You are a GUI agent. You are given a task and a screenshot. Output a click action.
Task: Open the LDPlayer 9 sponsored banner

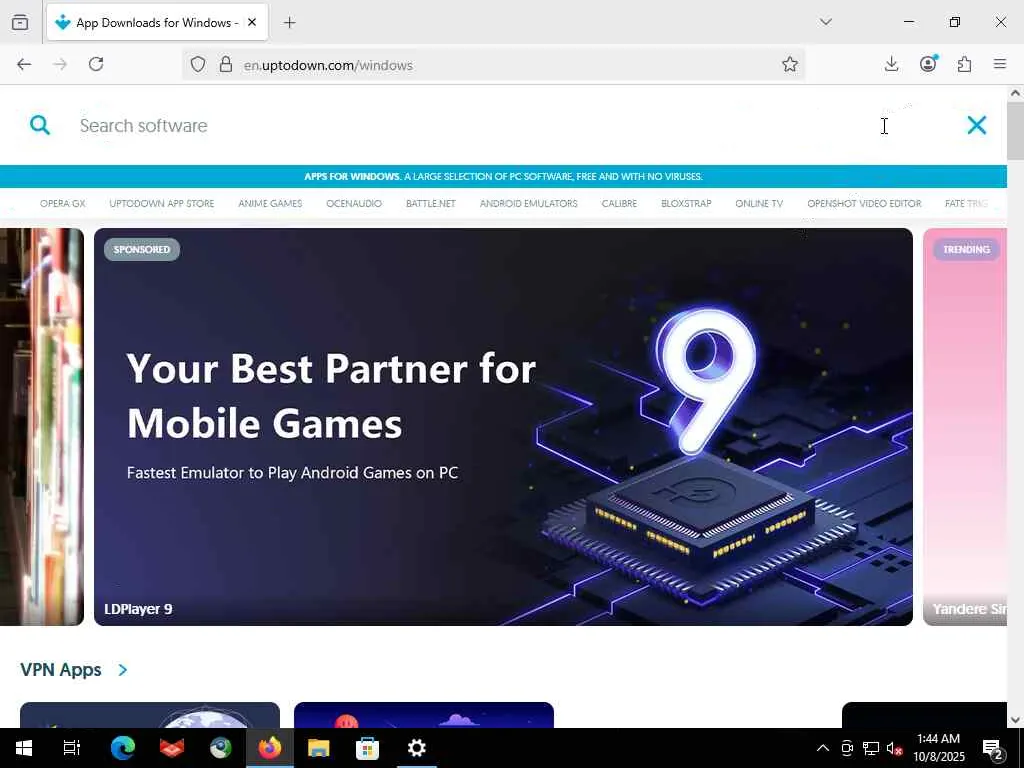(x=504, y=426)
